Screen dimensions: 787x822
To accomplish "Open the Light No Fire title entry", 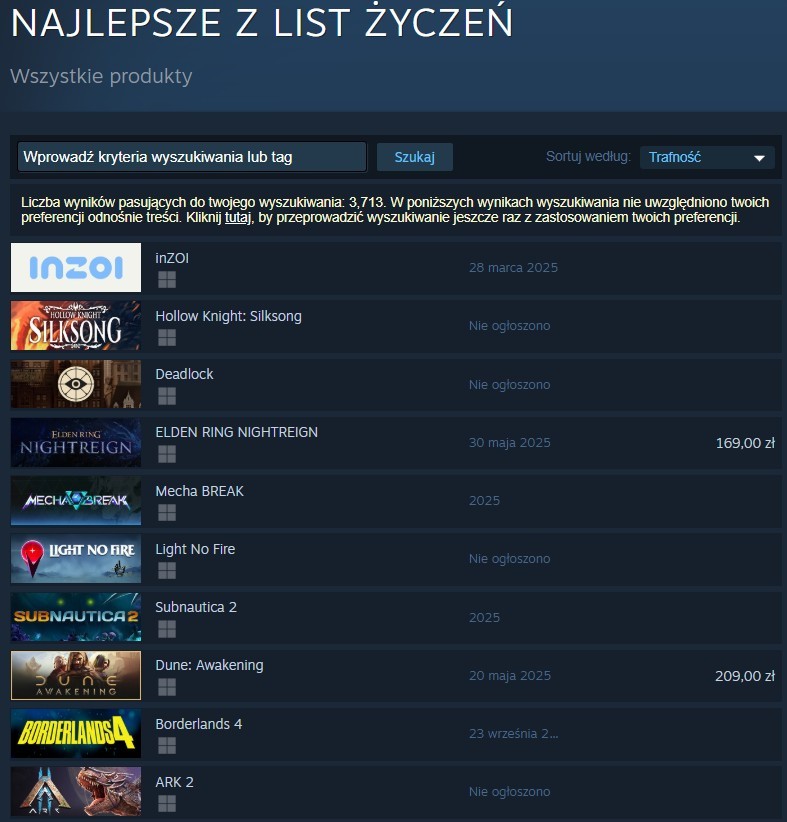I will 195,549.
